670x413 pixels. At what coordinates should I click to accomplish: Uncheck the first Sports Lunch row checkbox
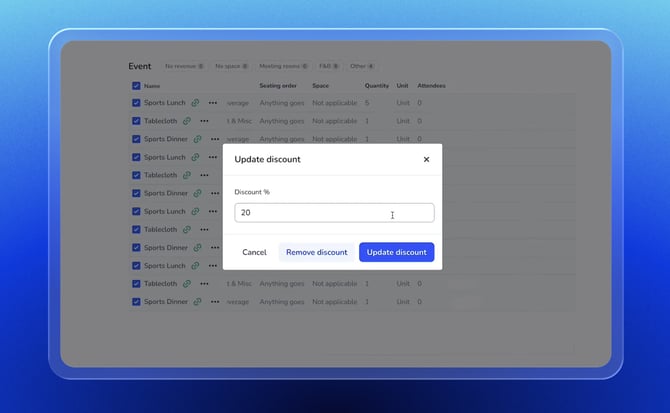(x=136, y=103)
